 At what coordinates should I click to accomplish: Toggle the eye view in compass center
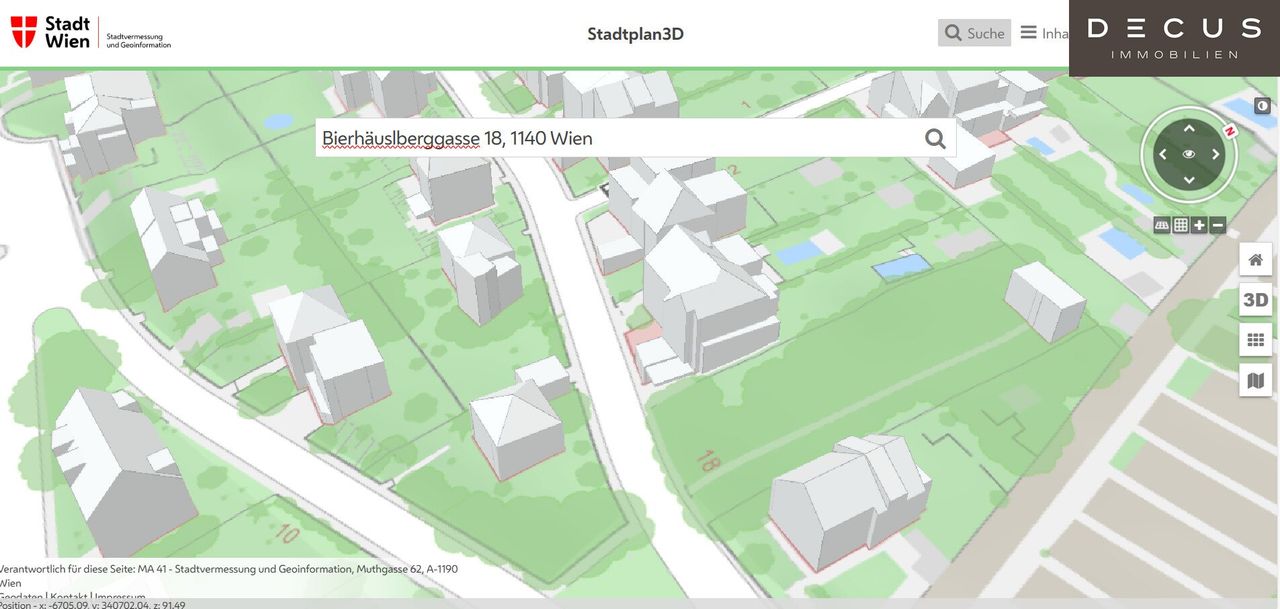[x=1189, y=154]
